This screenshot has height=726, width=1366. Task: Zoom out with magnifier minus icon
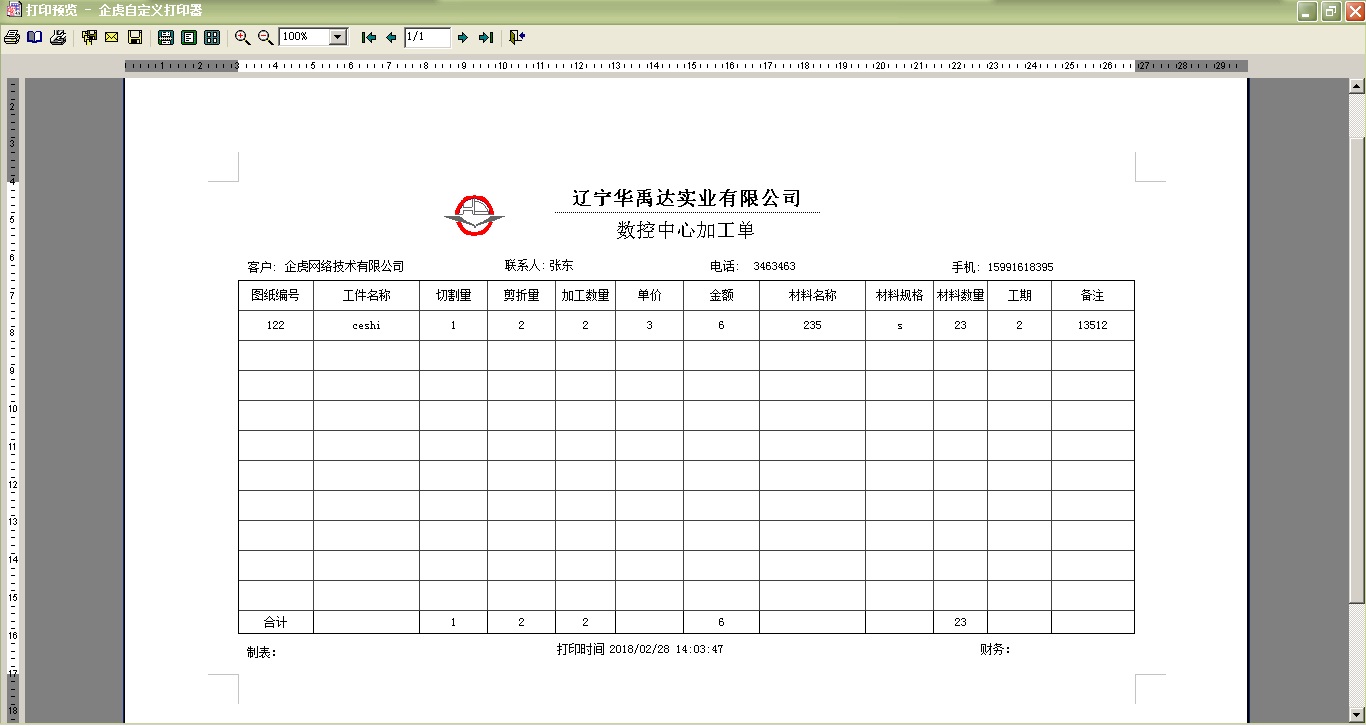266,37
